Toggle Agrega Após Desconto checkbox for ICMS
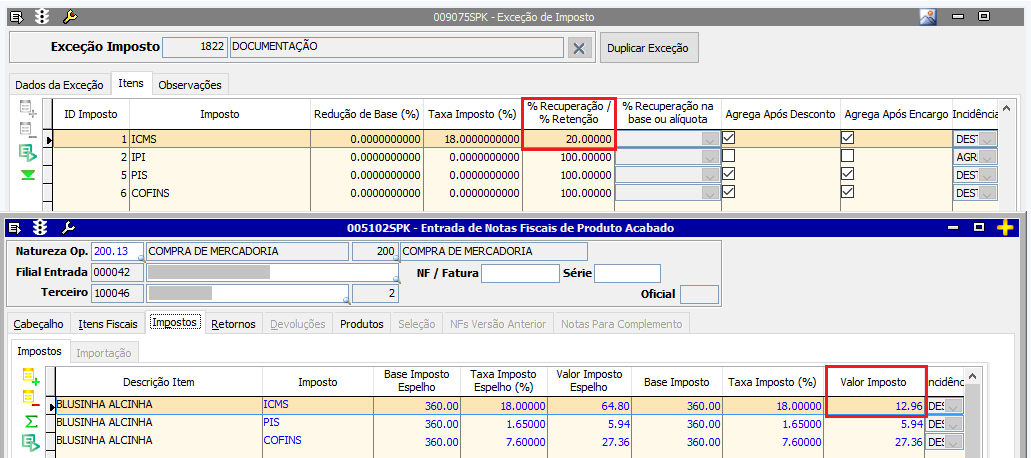Screen dimensions: 1031x458 tap(729, 139)
